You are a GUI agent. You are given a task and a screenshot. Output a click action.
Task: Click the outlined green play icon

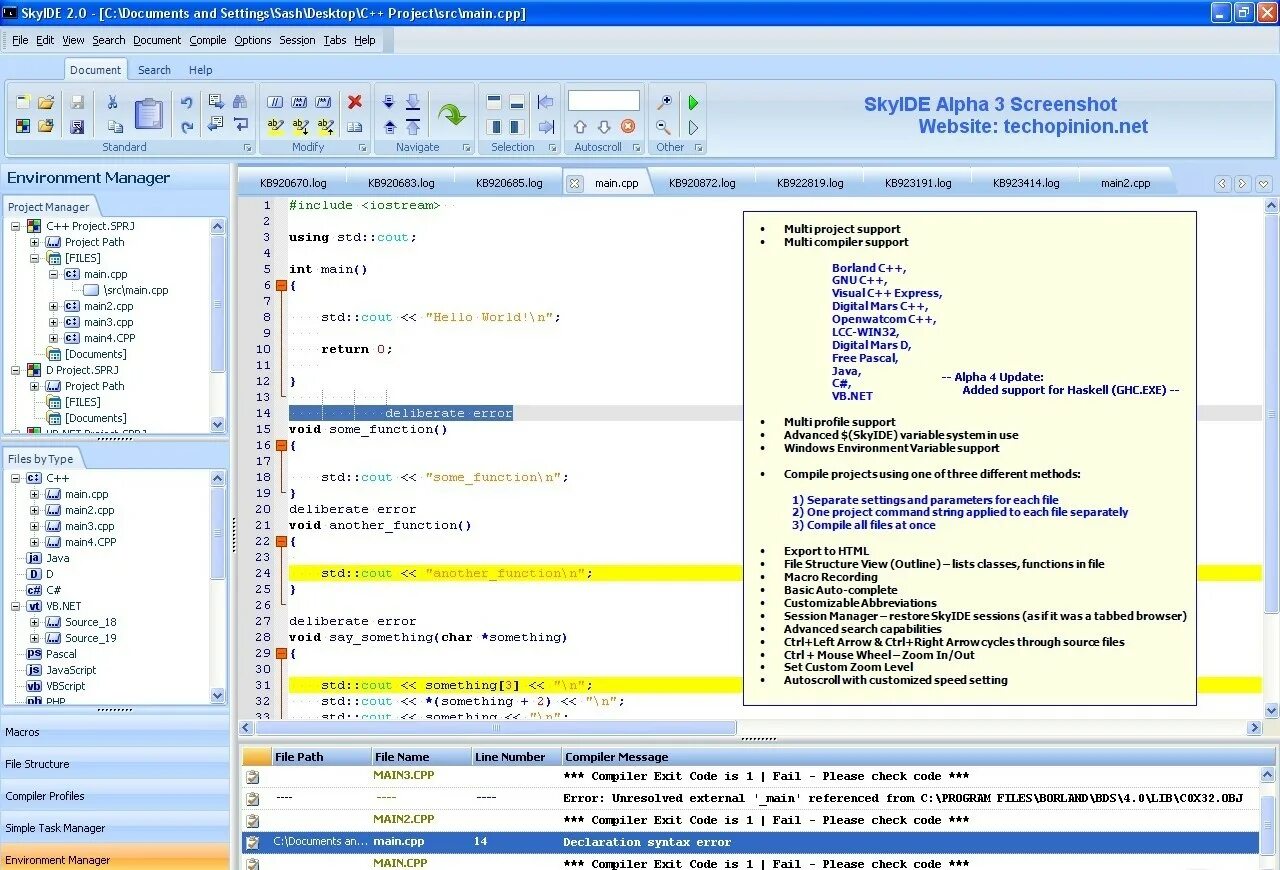coord(693,127)
